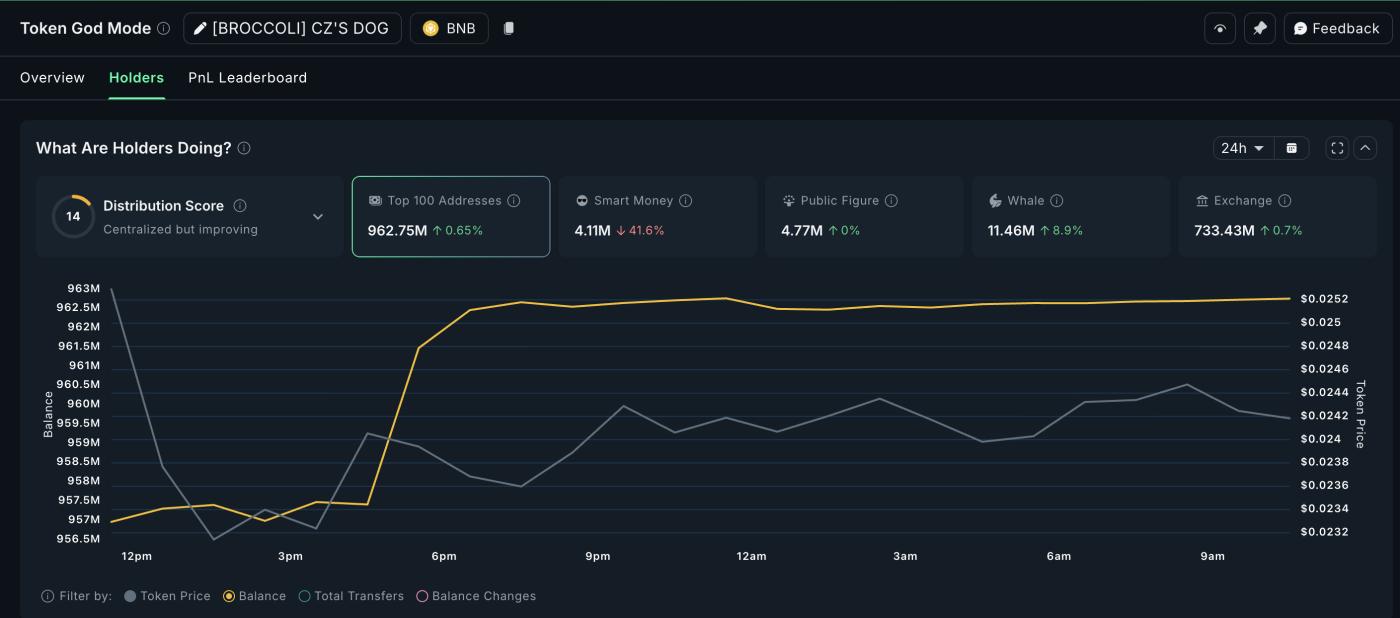The width and height of the screenshot is (1400, 618).
Task: Expand chart to fullscreen
Action: 1337,148
